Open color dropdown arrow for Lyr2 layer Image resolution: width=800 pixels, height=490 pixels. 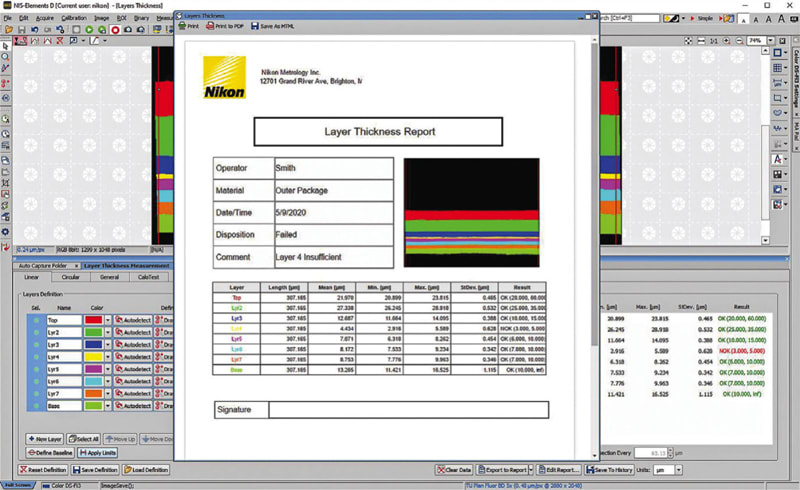(108, 332)
